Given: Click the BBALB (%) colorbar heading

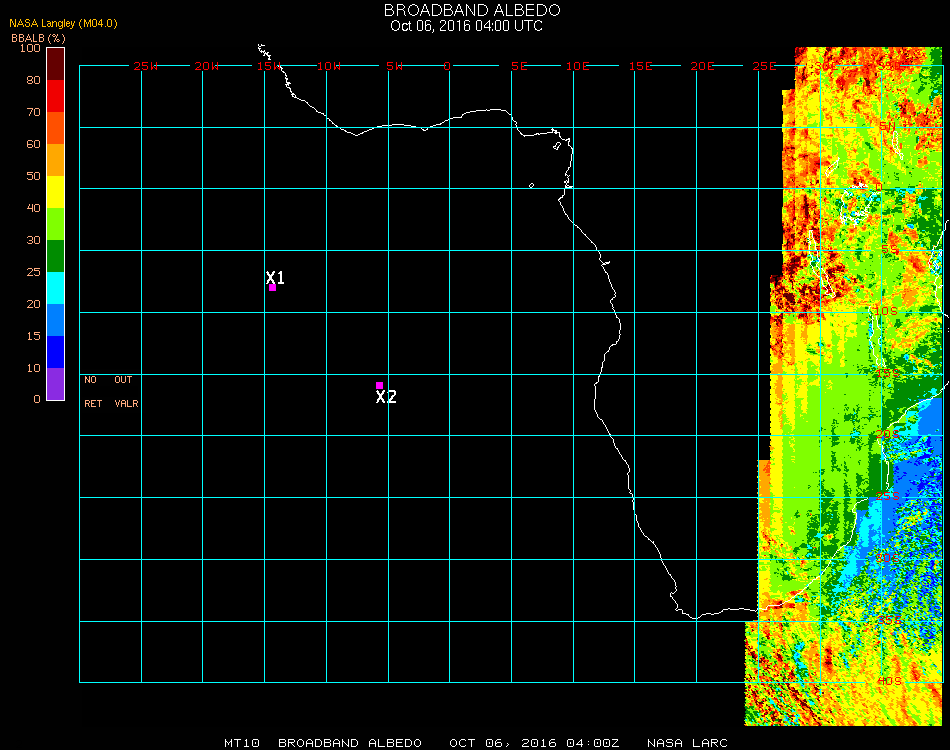Looking at the screenshot, I should [x=39, y=37].
